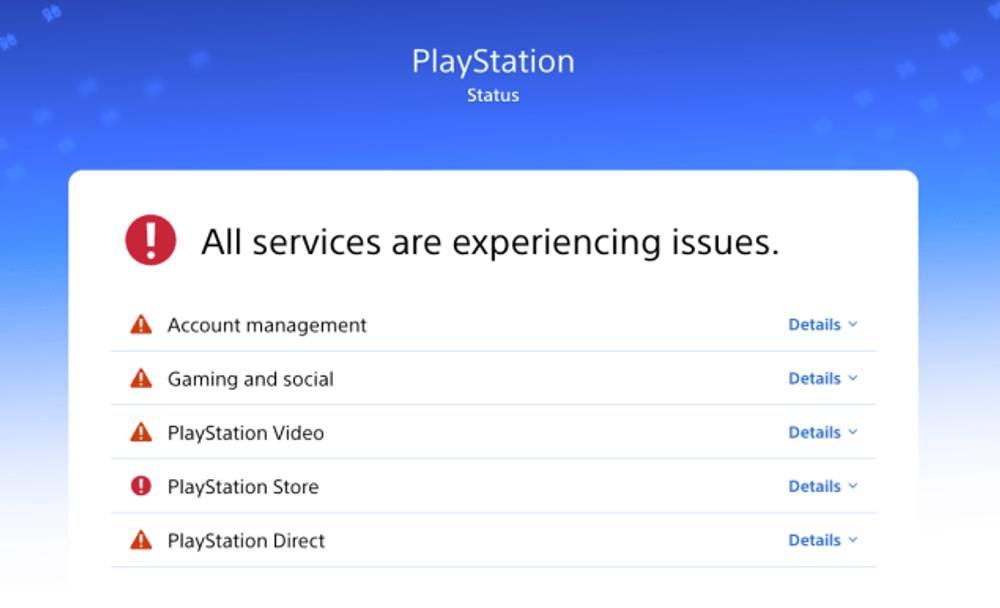Image resolution: width=1000 pixels, height=608 pixels.
Task: Select the PlayStation Store service label
Action: pos(243,487)
